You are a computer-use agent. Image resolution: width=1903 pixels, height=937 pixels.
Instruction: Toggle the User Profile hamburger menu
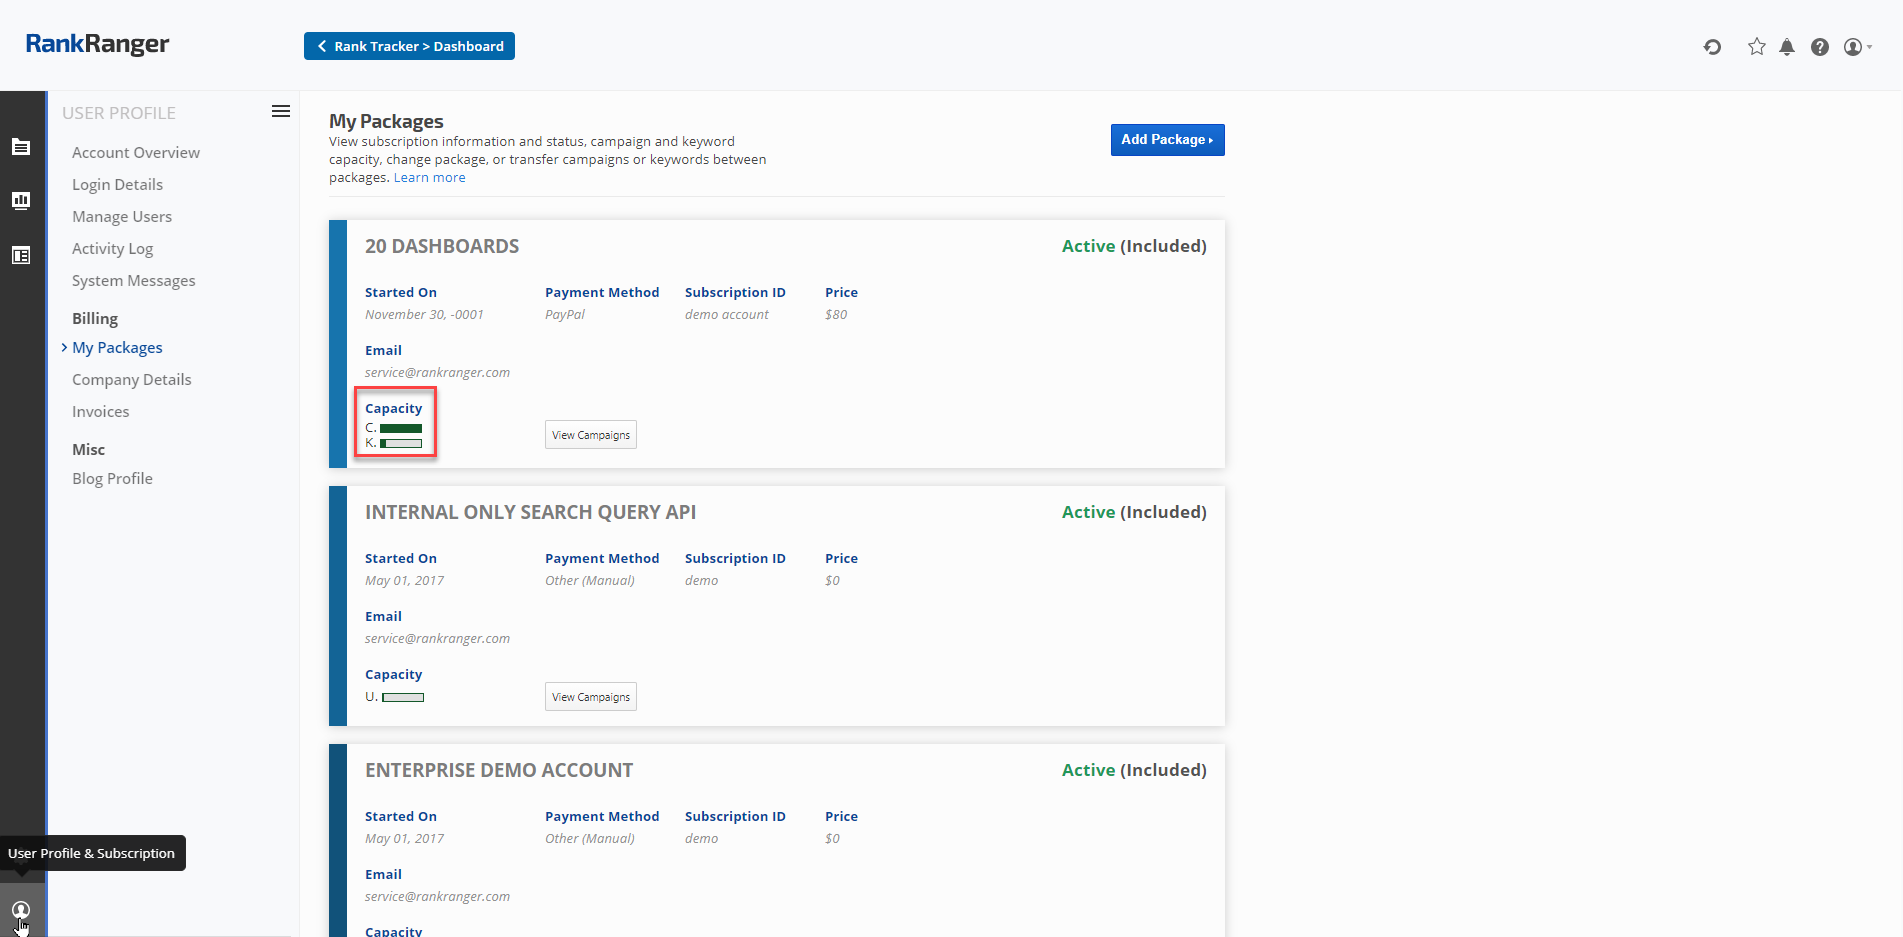281,111
